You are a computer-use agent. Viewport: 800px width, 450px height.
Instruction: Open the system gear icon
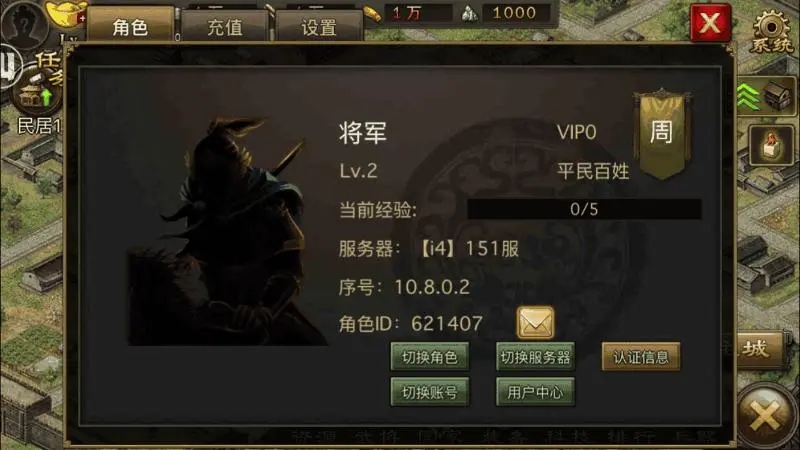(771, 31)
